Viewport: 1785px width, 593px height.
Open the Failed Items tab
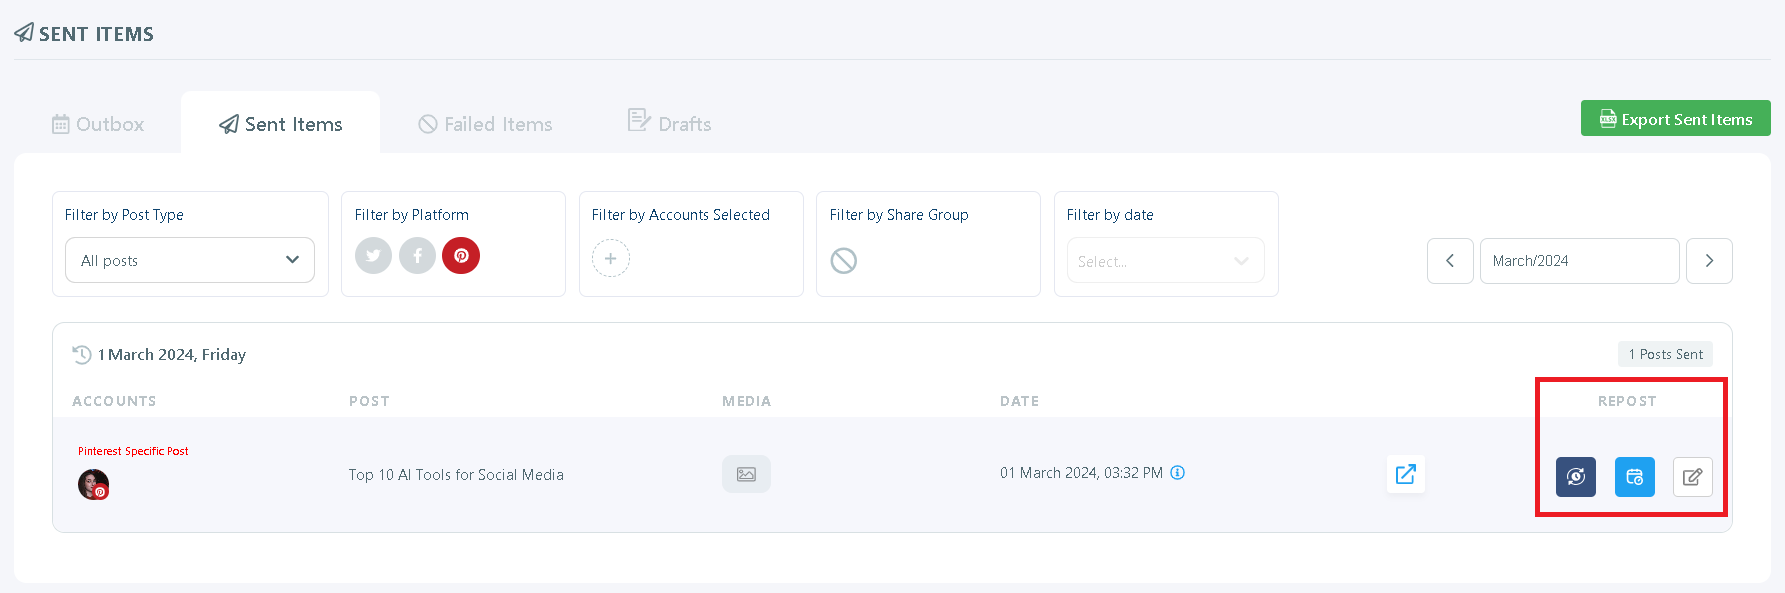(x=485, y=124)
